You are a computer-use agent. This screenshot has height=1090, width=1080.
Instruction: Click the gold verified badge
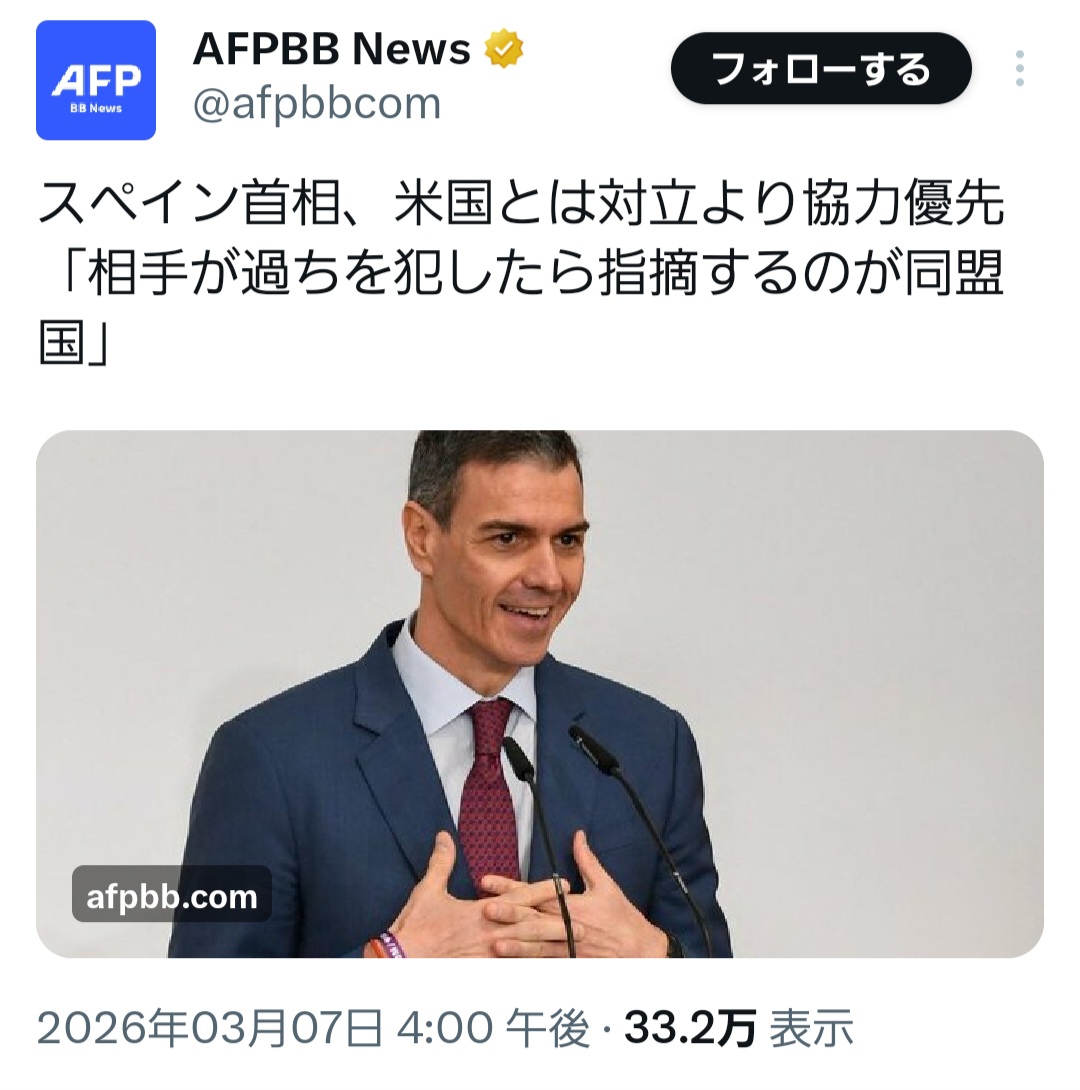tap(503, 49)
